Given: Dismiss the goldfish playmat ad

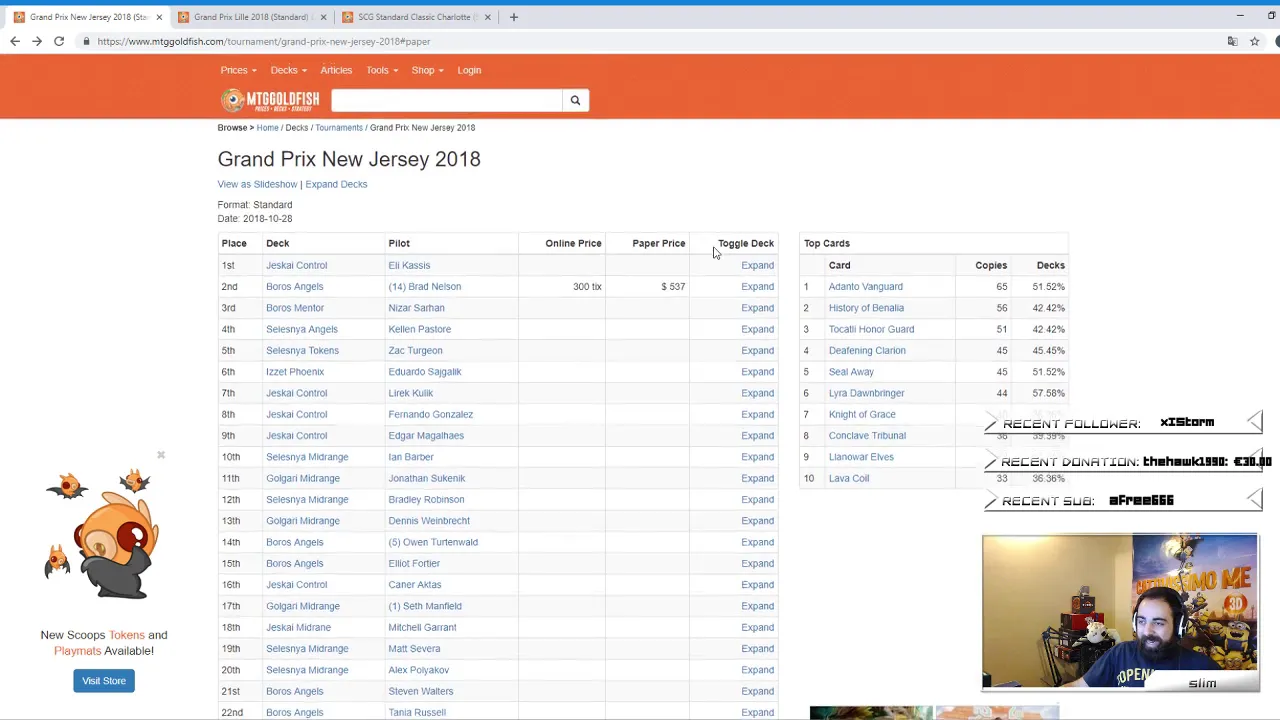Looking at the screenshot, I should click(160, 455).
